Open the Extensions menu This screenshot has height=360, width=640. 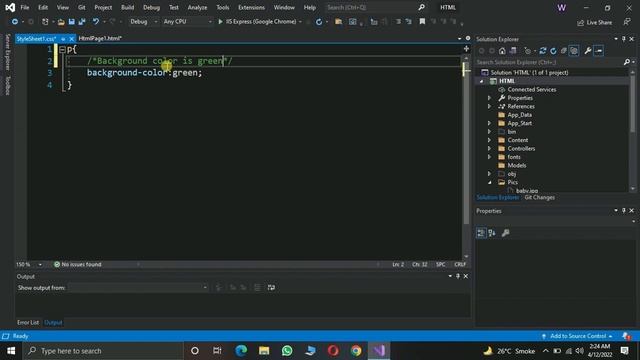(x=251, y=7)
